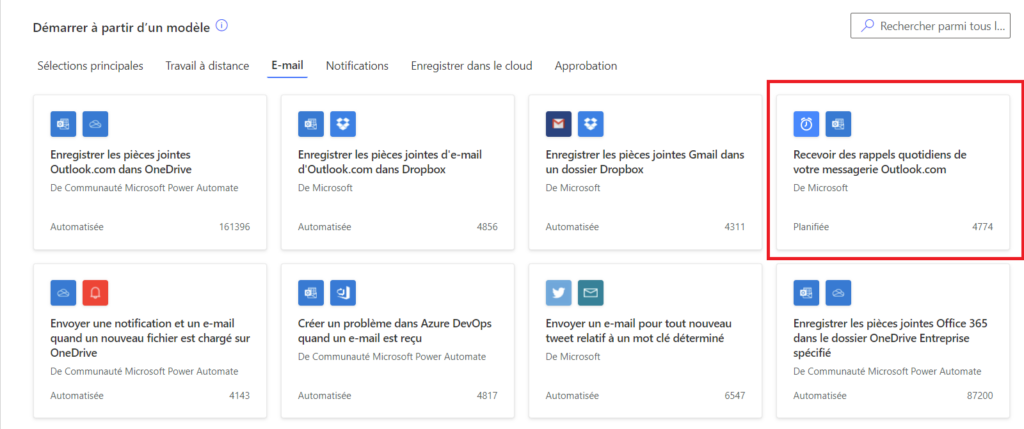
Task: Select the Notifications tab
Action: pos(357,66)
